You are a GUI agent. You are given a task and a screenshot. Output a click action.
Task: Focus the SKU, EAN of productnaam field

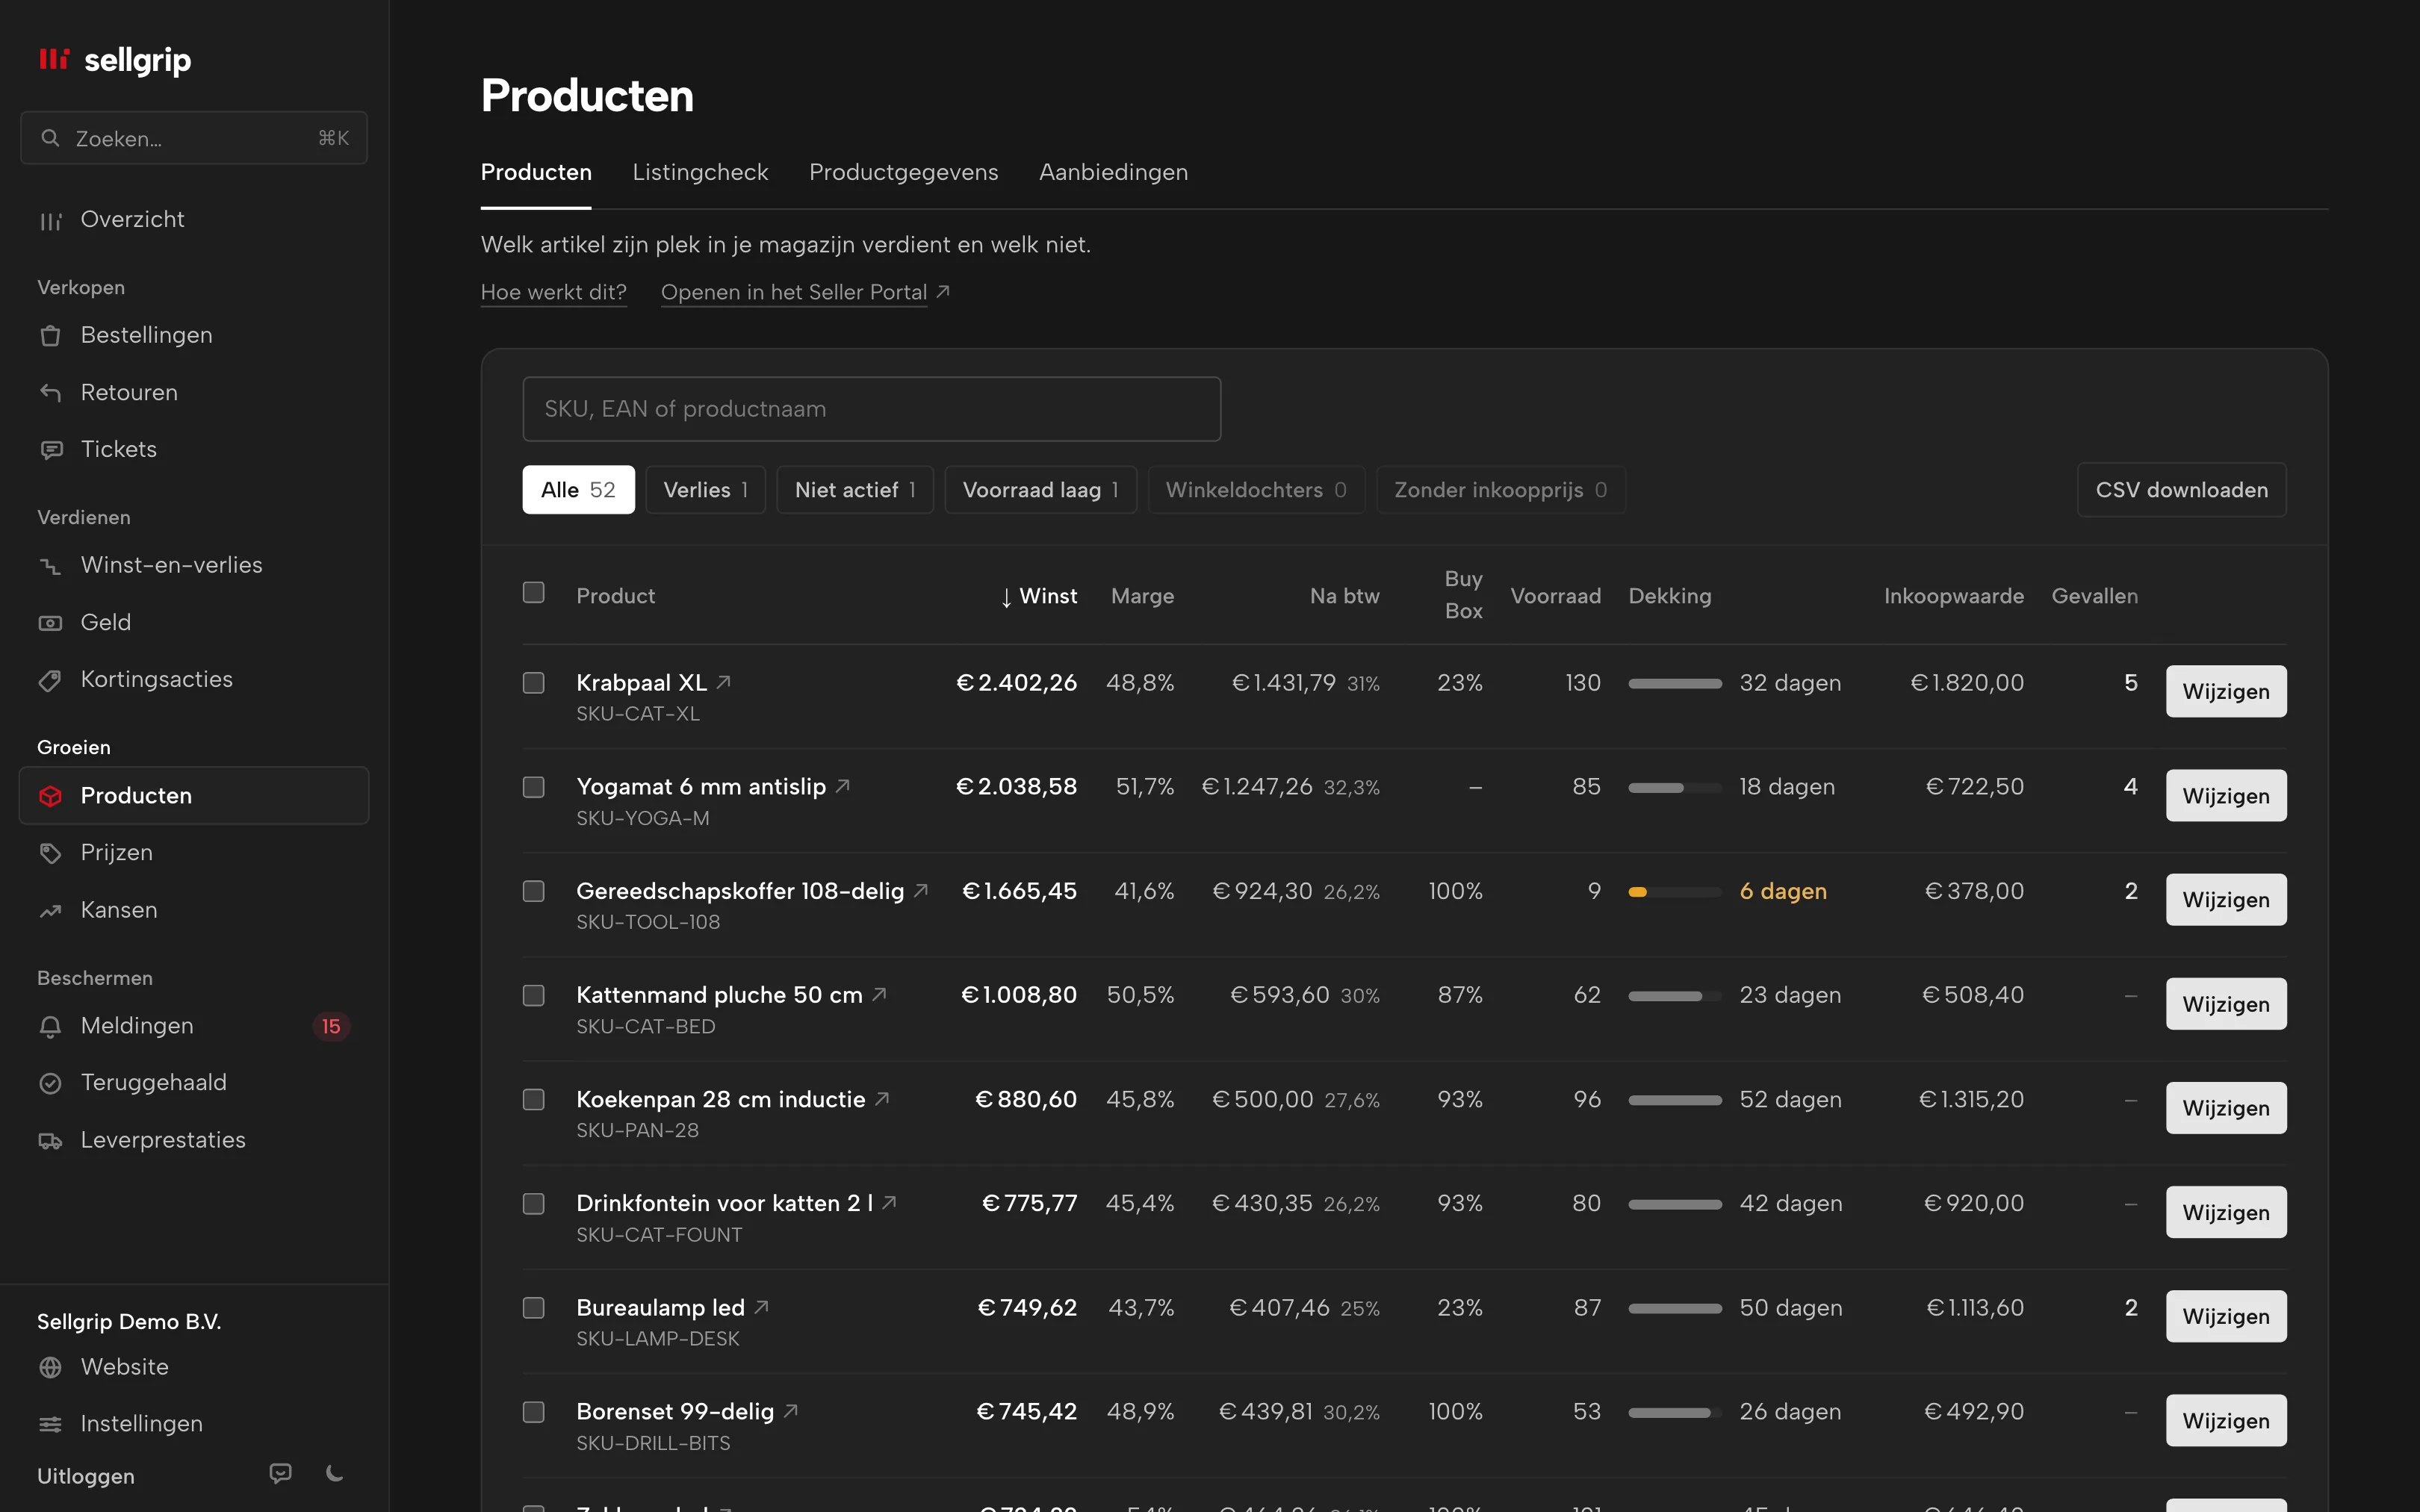point(871,409)
